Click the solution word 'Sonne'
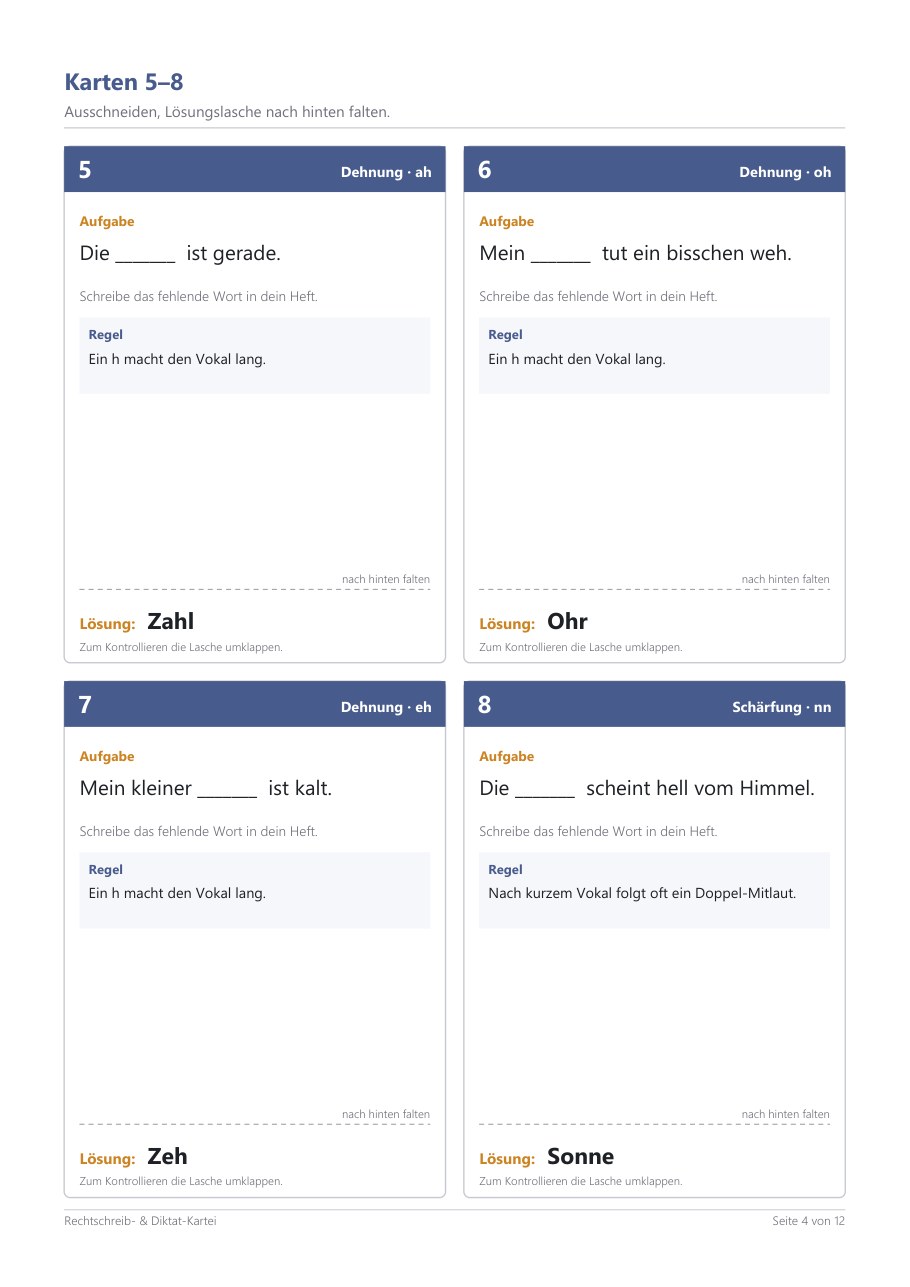Viewport: 910px width, 1287px height. pyautogui.click(x=581, y=1156)
